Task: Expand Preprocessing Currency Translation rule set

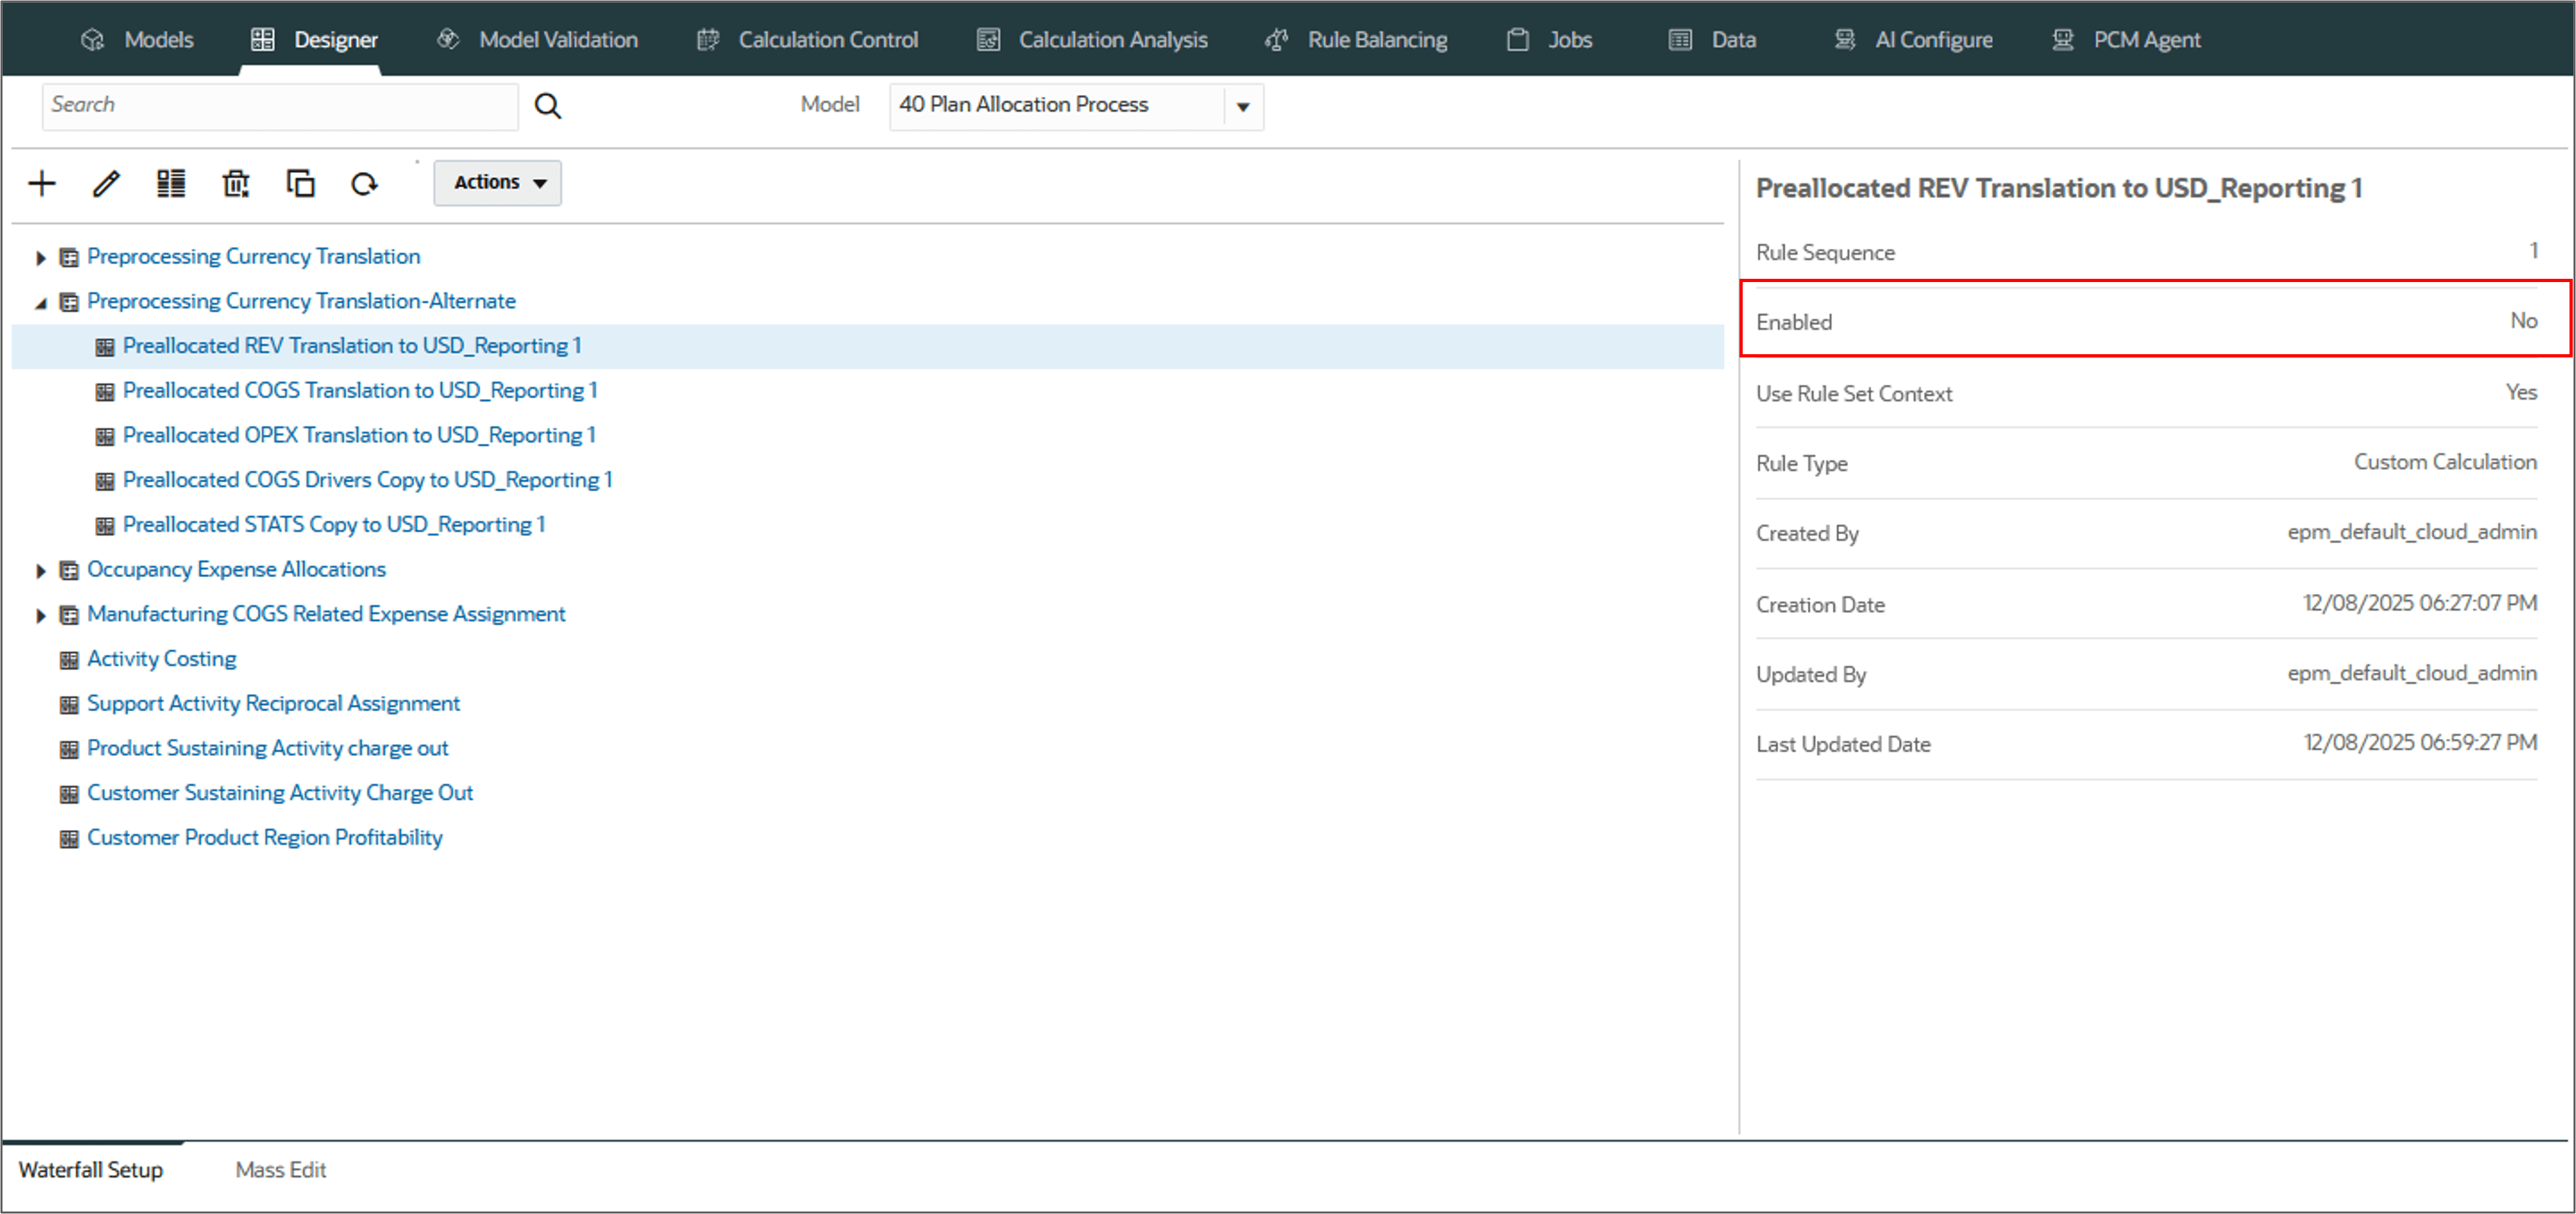Action: (40, 258)
